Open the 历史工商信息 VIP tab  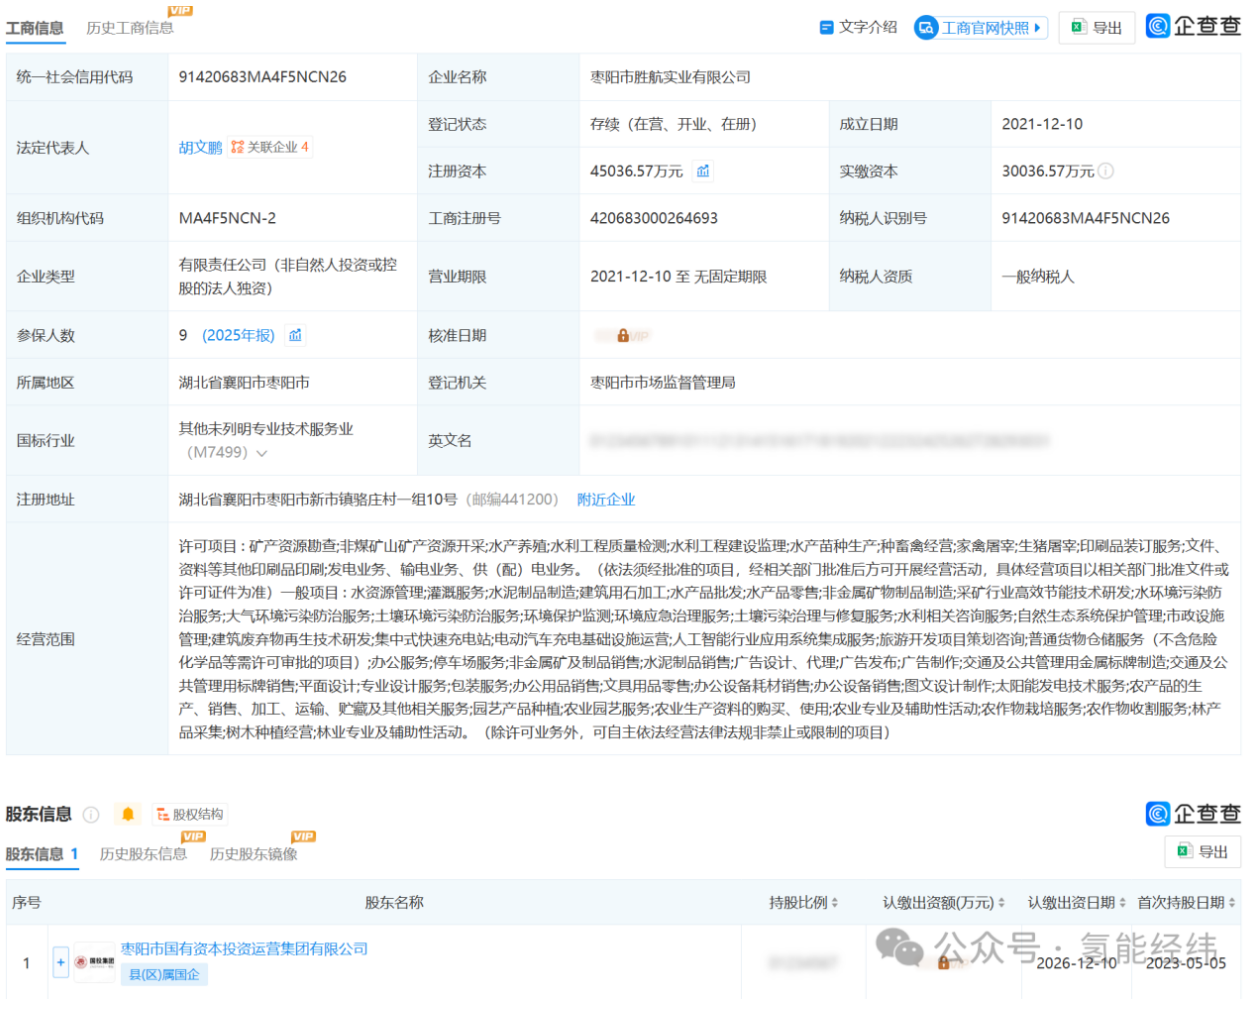pyautogui.click(x=130, y=28)
